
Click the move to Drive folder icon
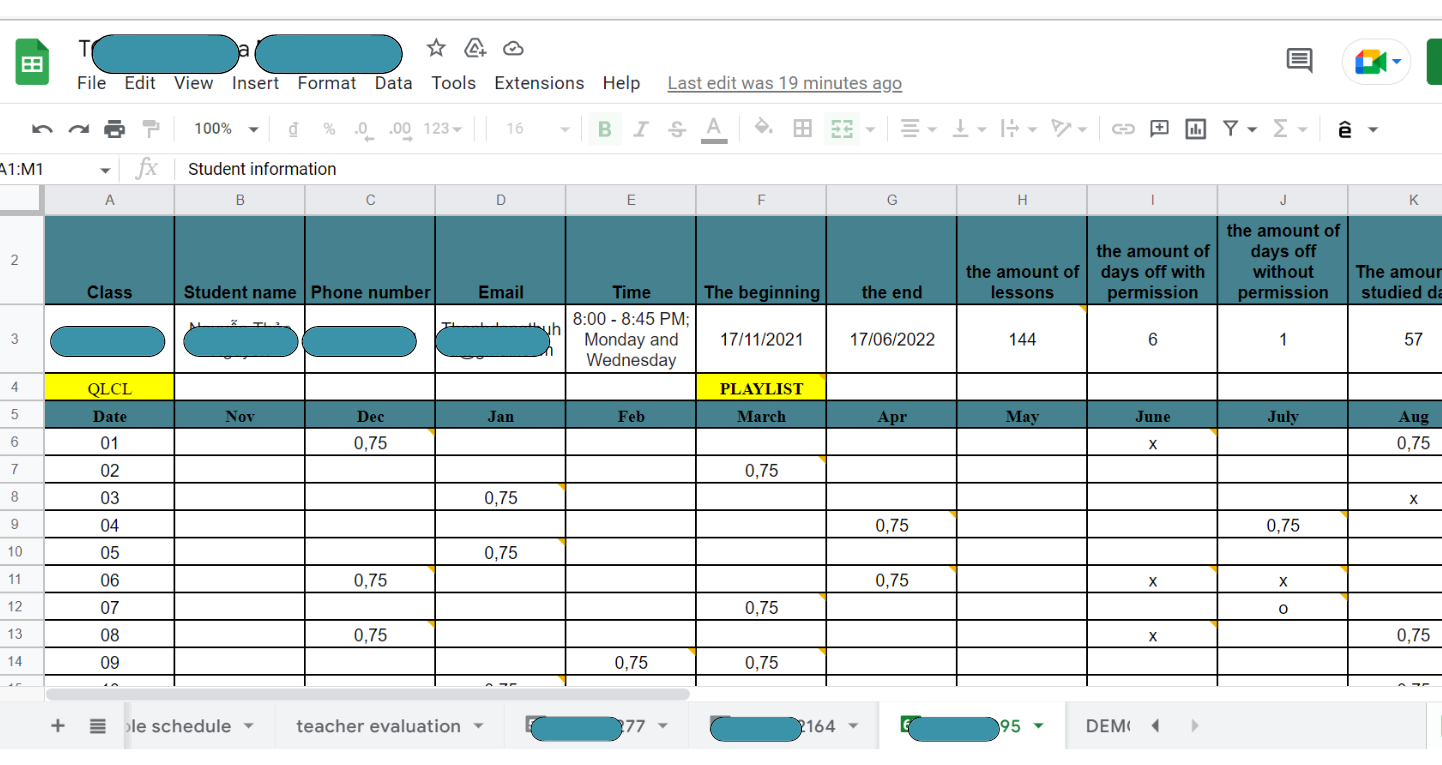pos(475,48)
